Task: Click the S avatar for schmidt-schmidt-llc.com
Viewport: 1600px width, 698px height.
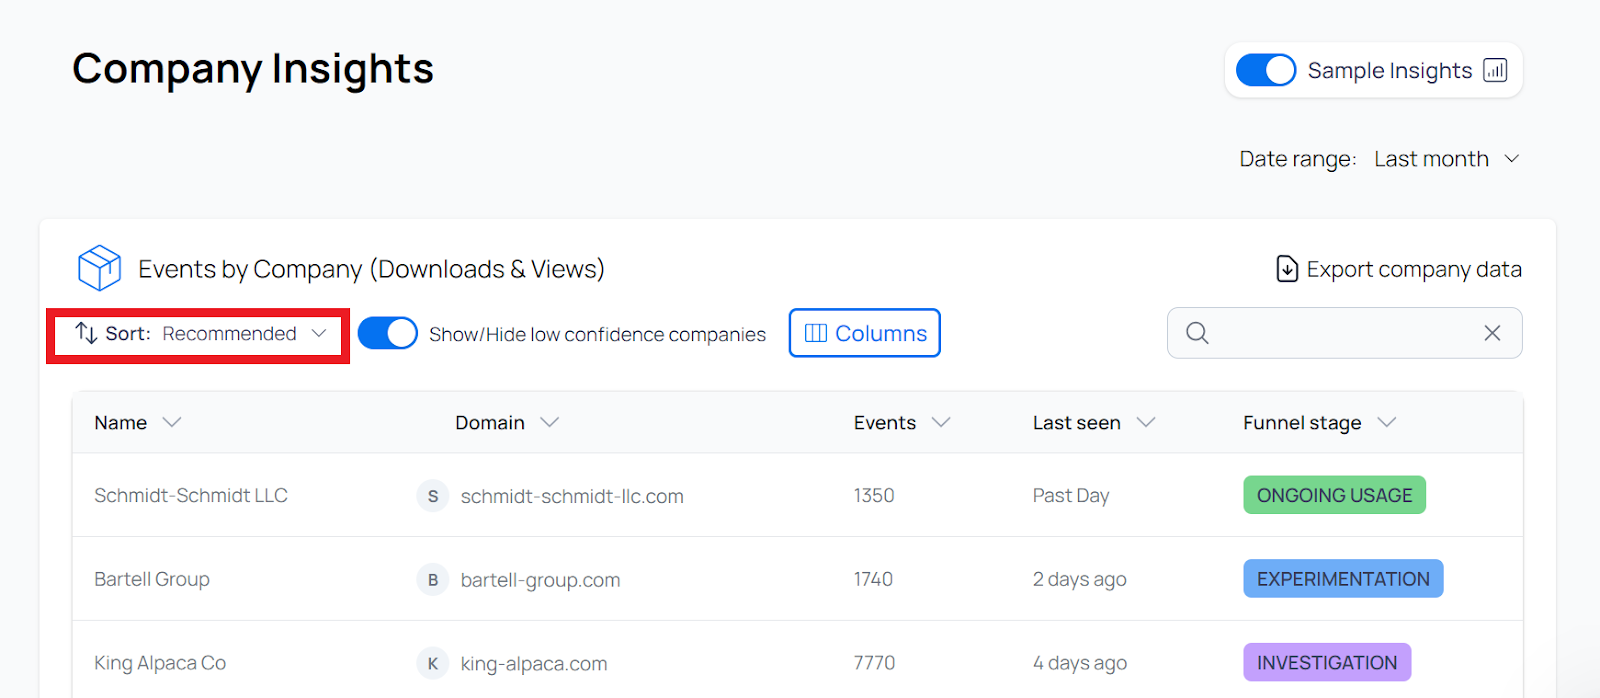Action: pos(433,496)
